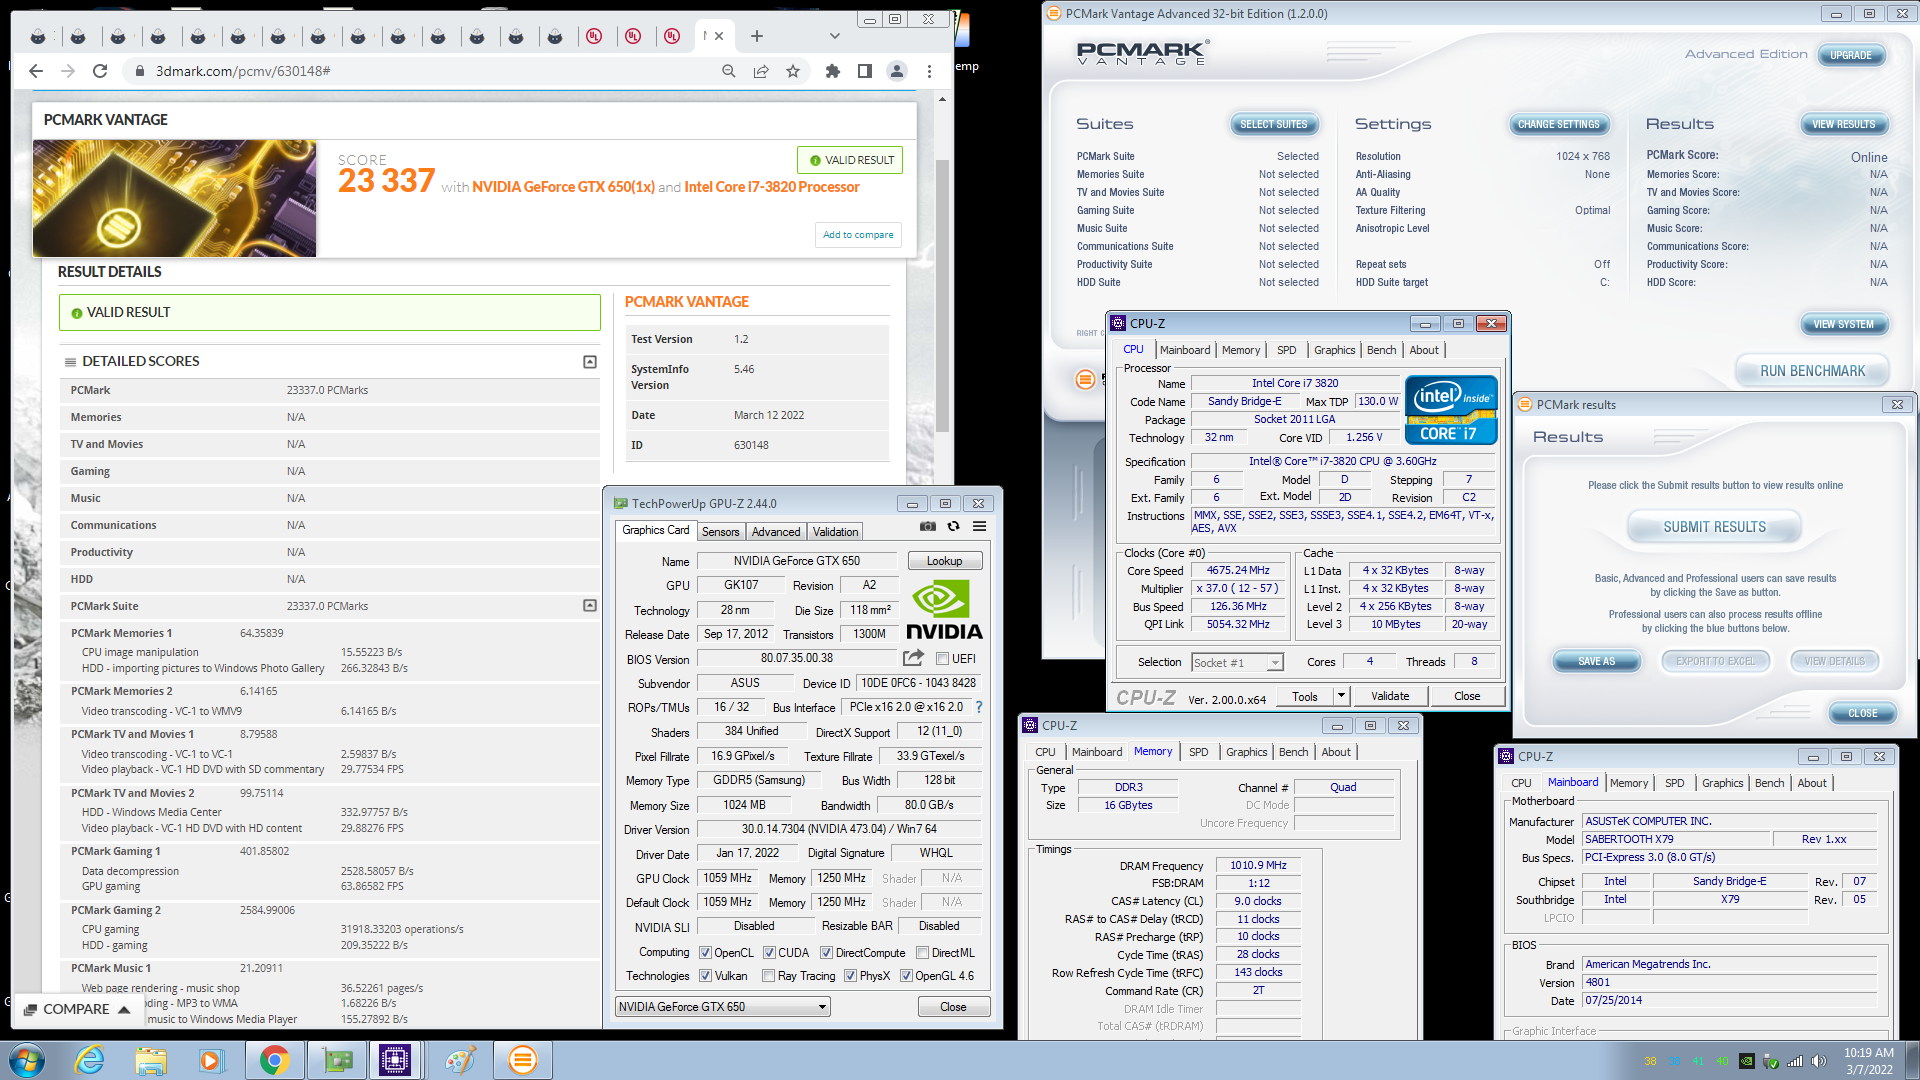The height and width of the screenshot is (1080, 1920).
Task: Open the Chrome extensions puzzle icon
Action: point(832,71)
